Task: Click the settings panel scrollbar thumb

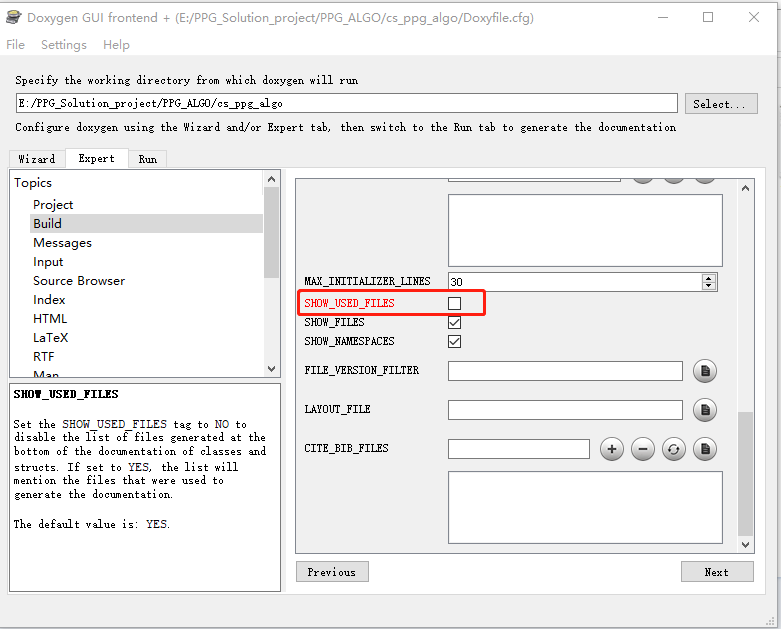Action: coord(746,473)
